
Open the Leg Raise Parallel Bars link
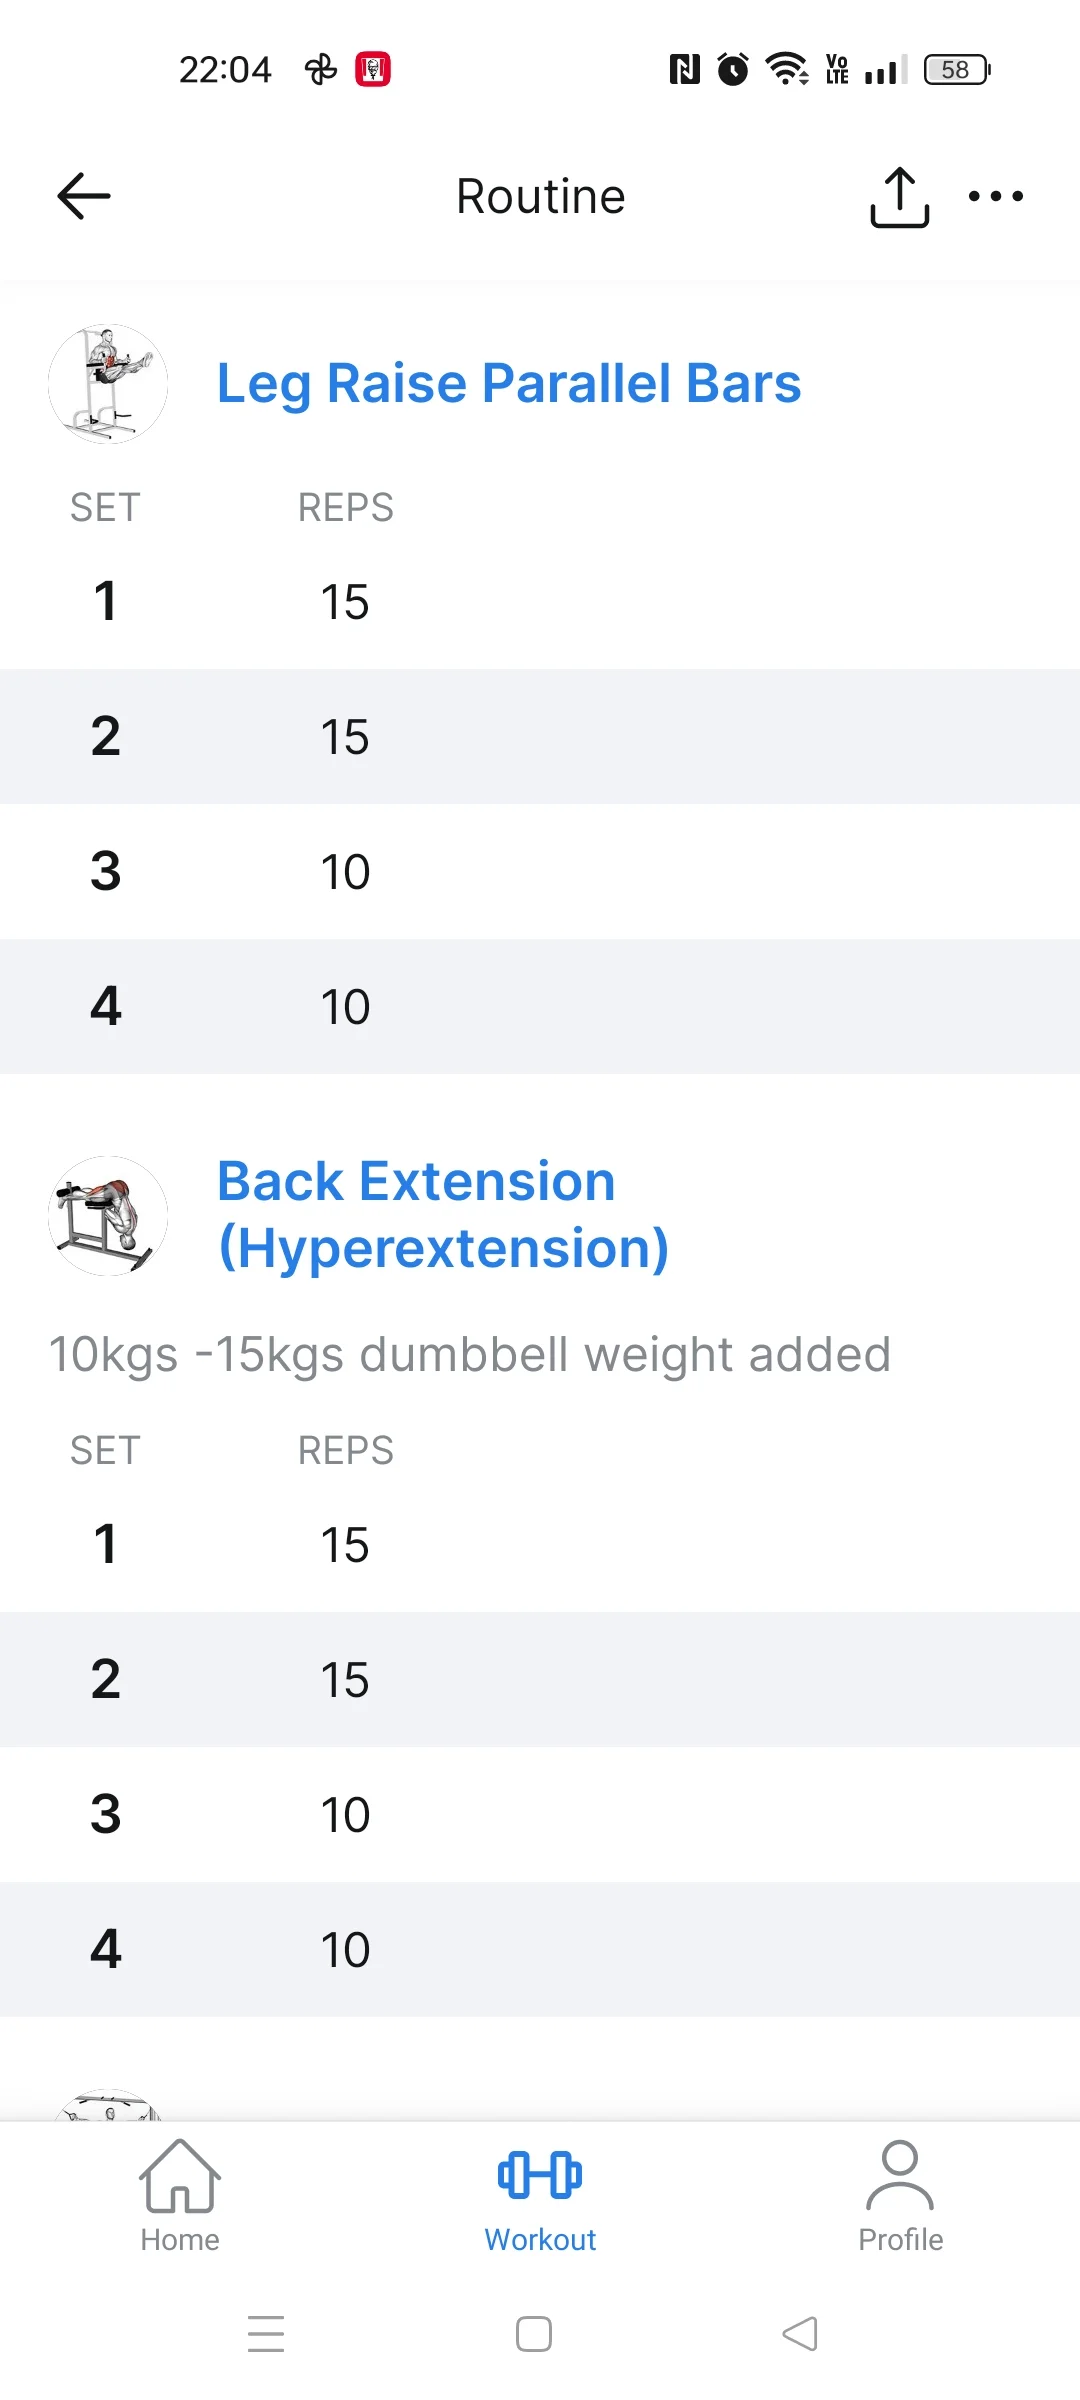click(x=509, y=384)
